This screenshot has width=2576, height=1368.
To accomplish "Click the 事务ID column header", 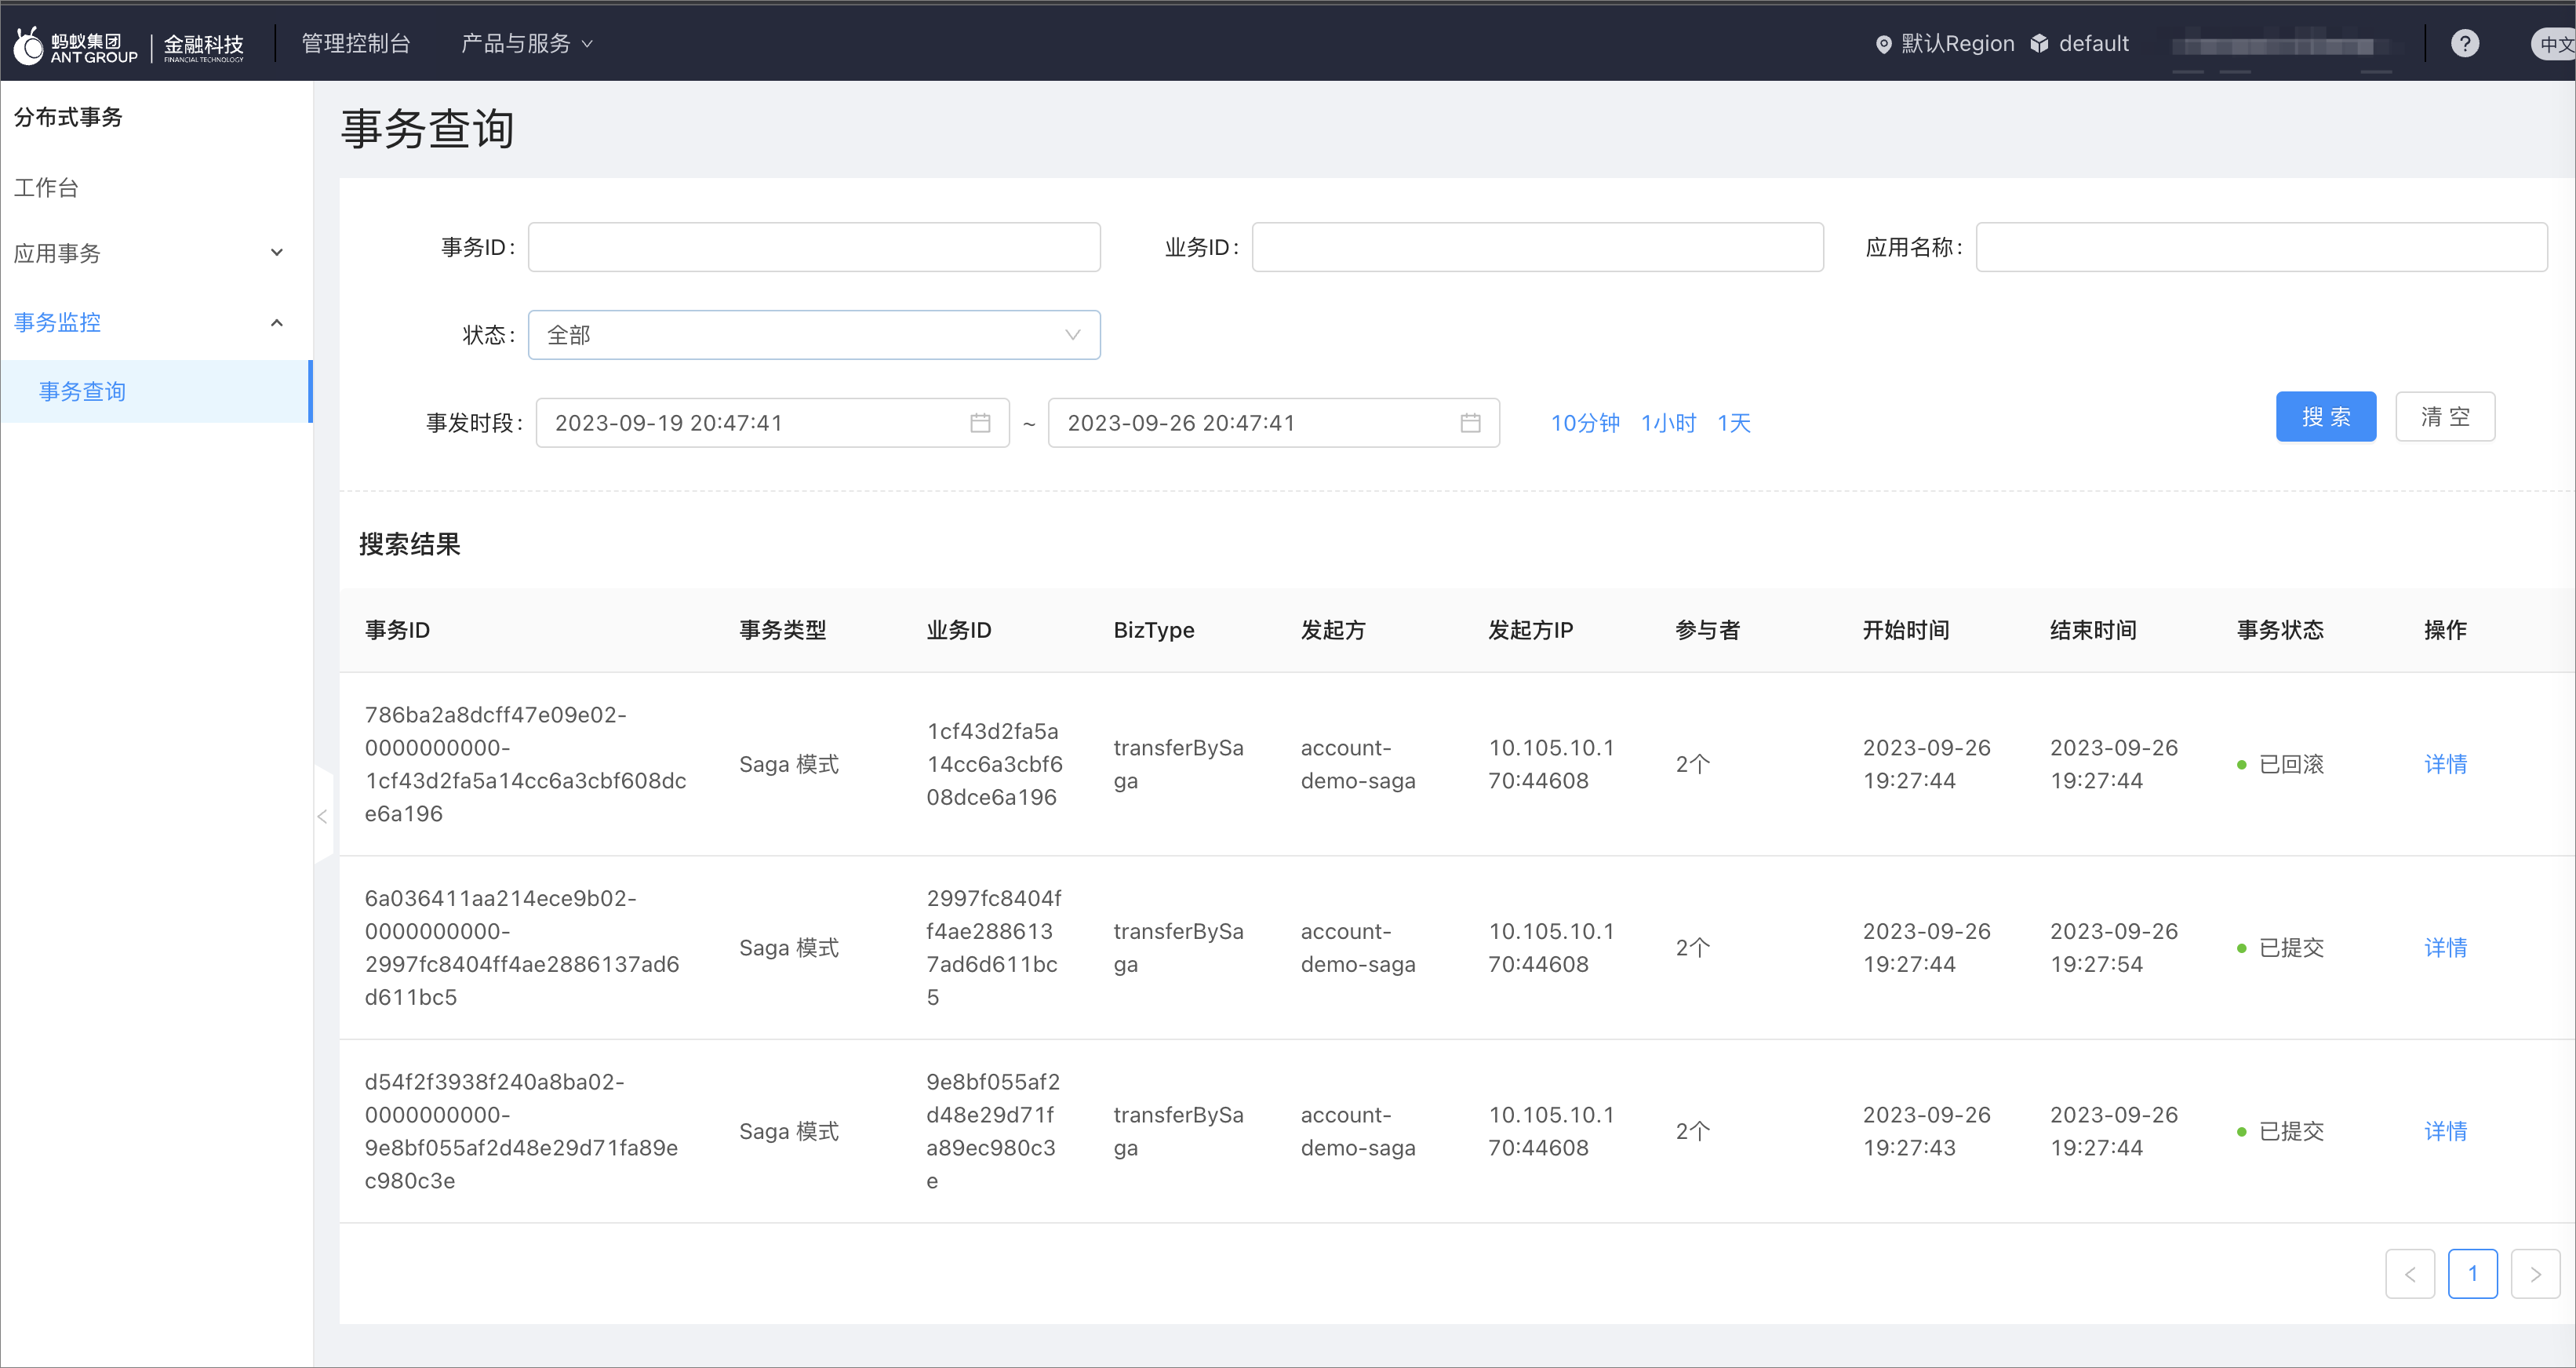I will pyautogui.click(x=397, y=630).
